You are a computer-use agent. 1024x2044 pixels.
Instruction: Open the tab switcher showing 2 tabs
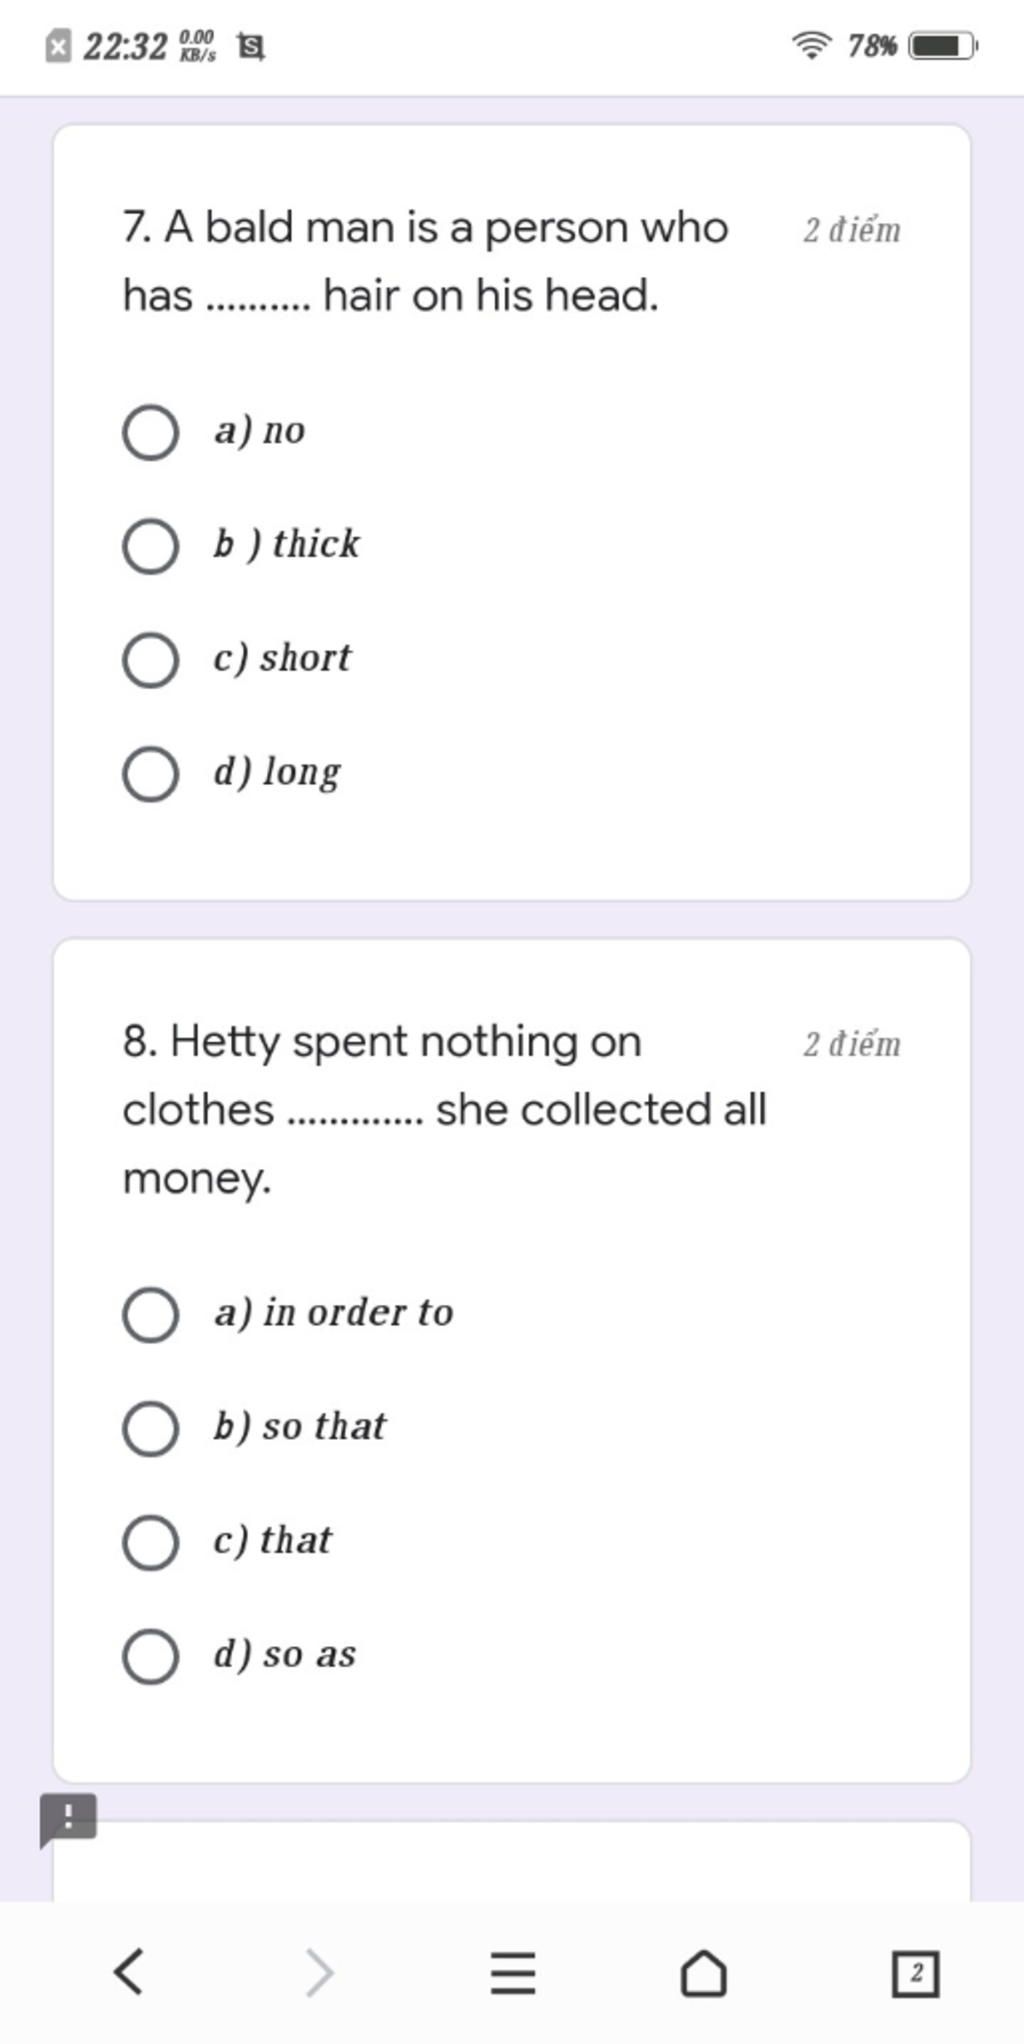pyautogui.click(x=915, y=1973)
